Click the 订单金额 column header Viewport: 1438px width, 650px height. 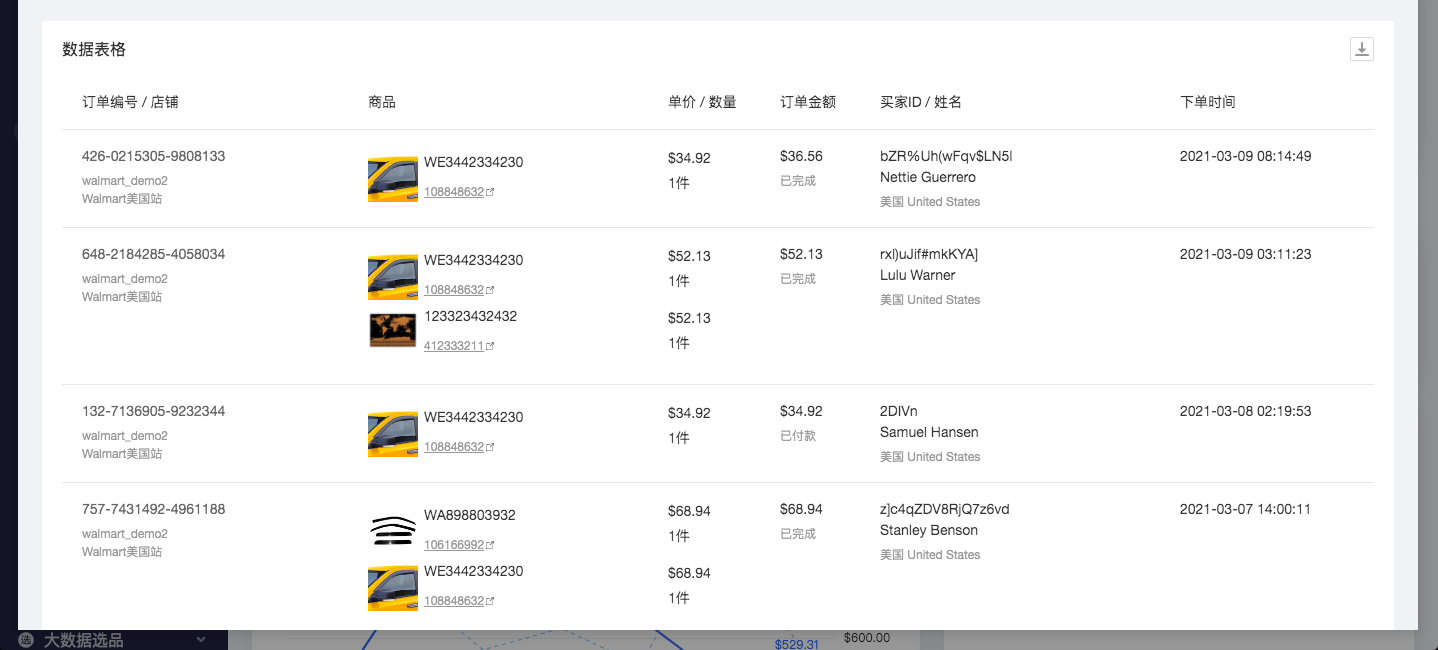click(x=807, y=102)
